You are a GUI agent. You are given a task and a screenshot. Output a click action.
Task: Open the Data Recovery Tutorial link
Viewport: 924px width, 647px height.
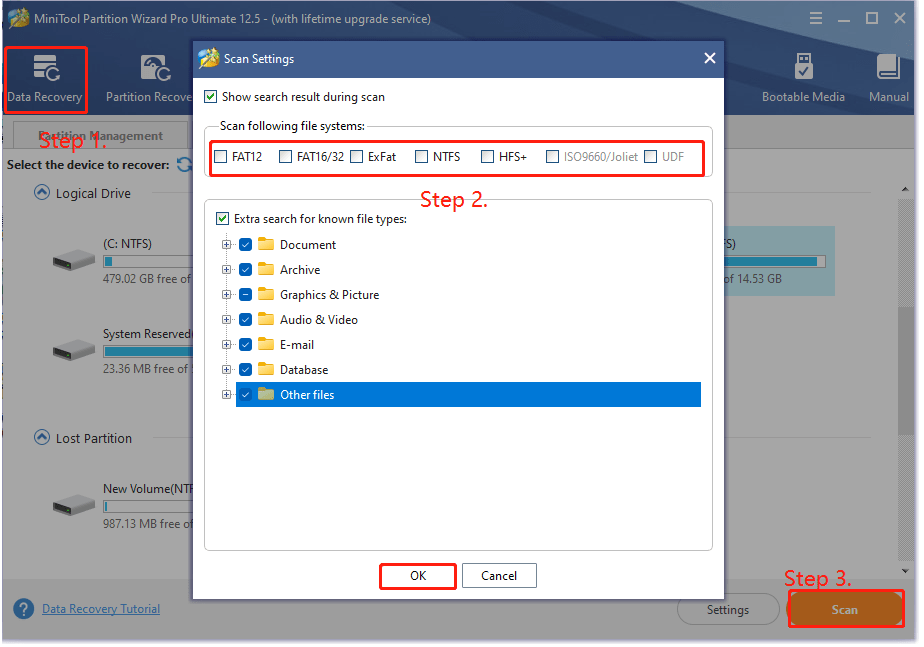tap(100, 608)
